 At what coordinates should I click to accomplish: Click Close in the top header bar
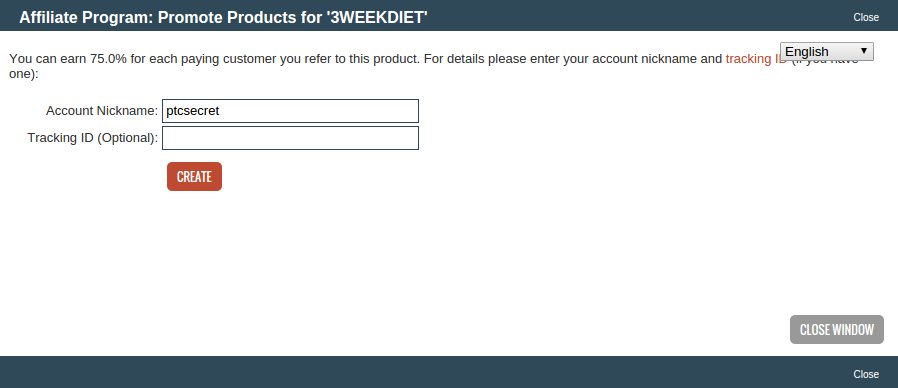866,17
